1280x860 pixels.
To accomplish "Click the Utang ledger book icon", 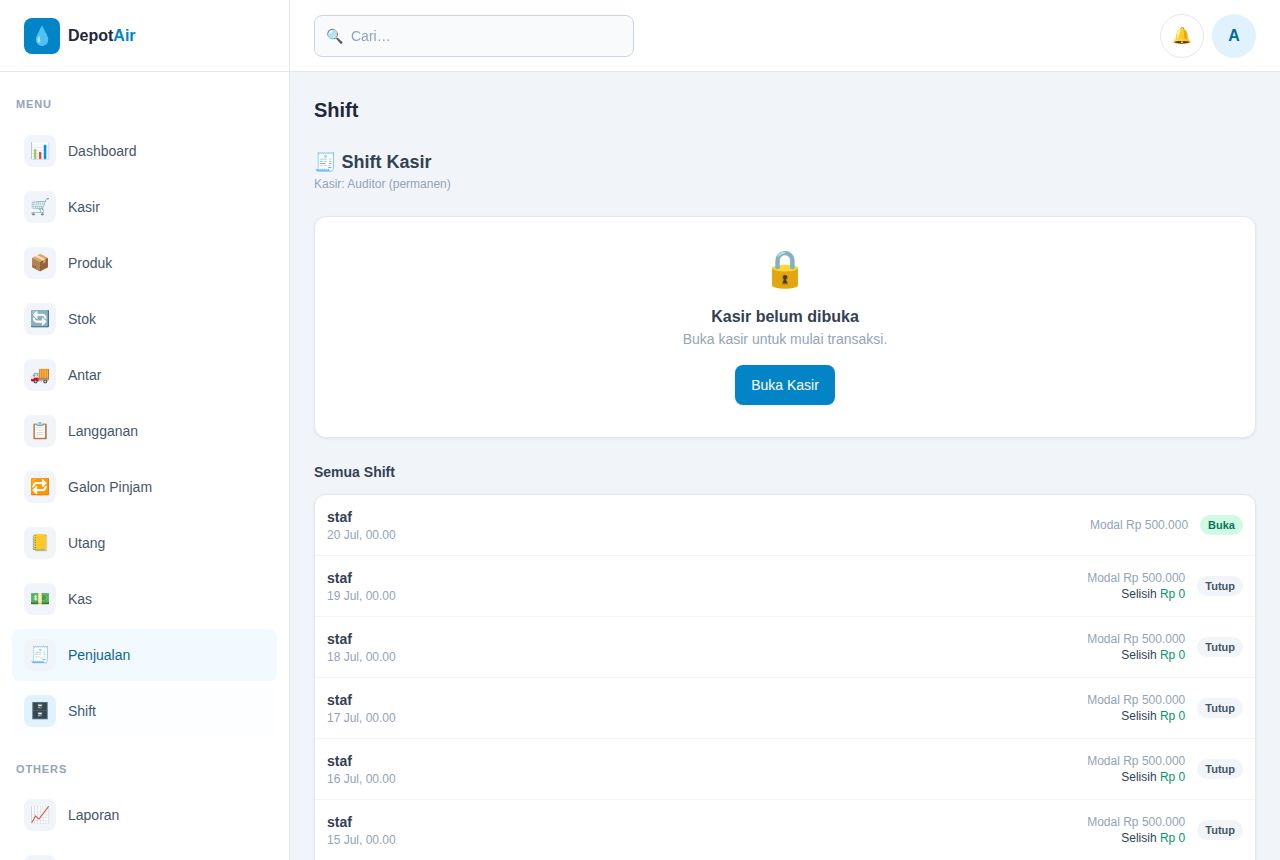I will [x=40, y=543].
